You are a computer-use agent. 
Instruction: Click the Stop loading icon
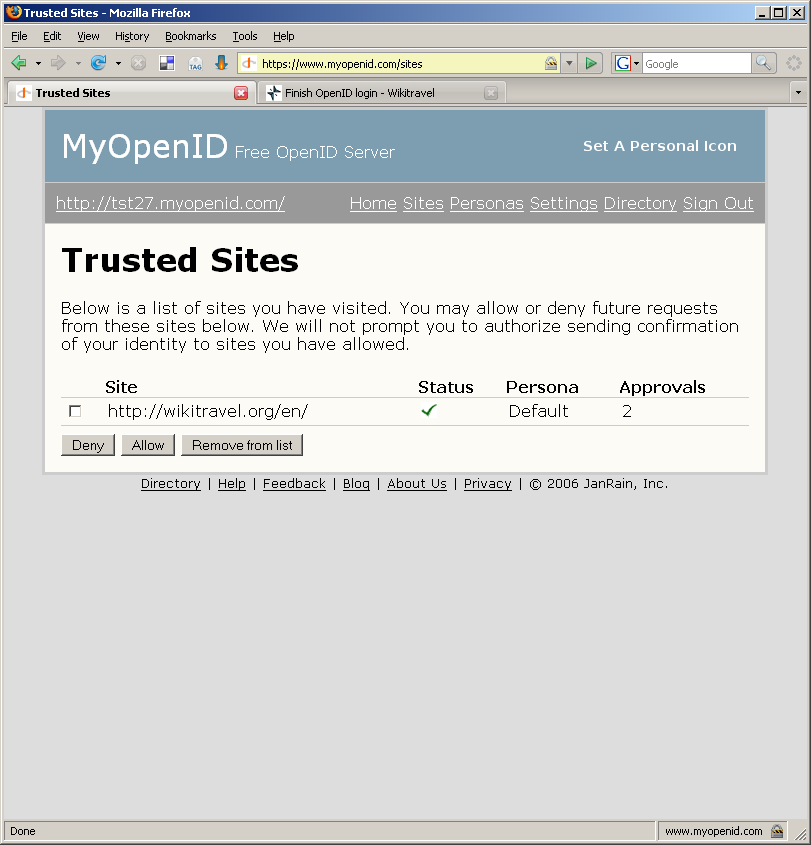138,63
